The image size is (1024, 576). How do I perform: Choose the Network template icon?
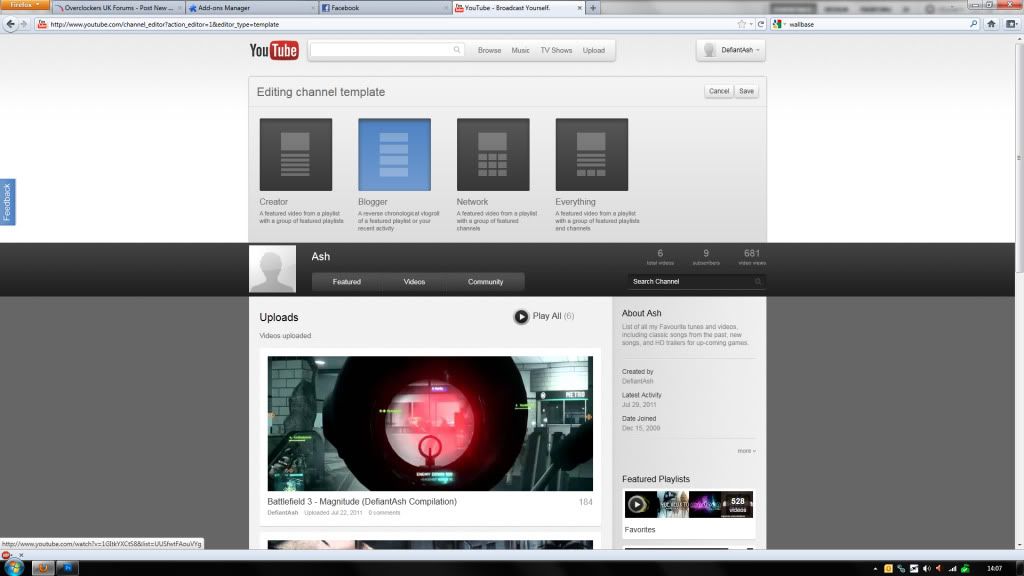(493, 155)
